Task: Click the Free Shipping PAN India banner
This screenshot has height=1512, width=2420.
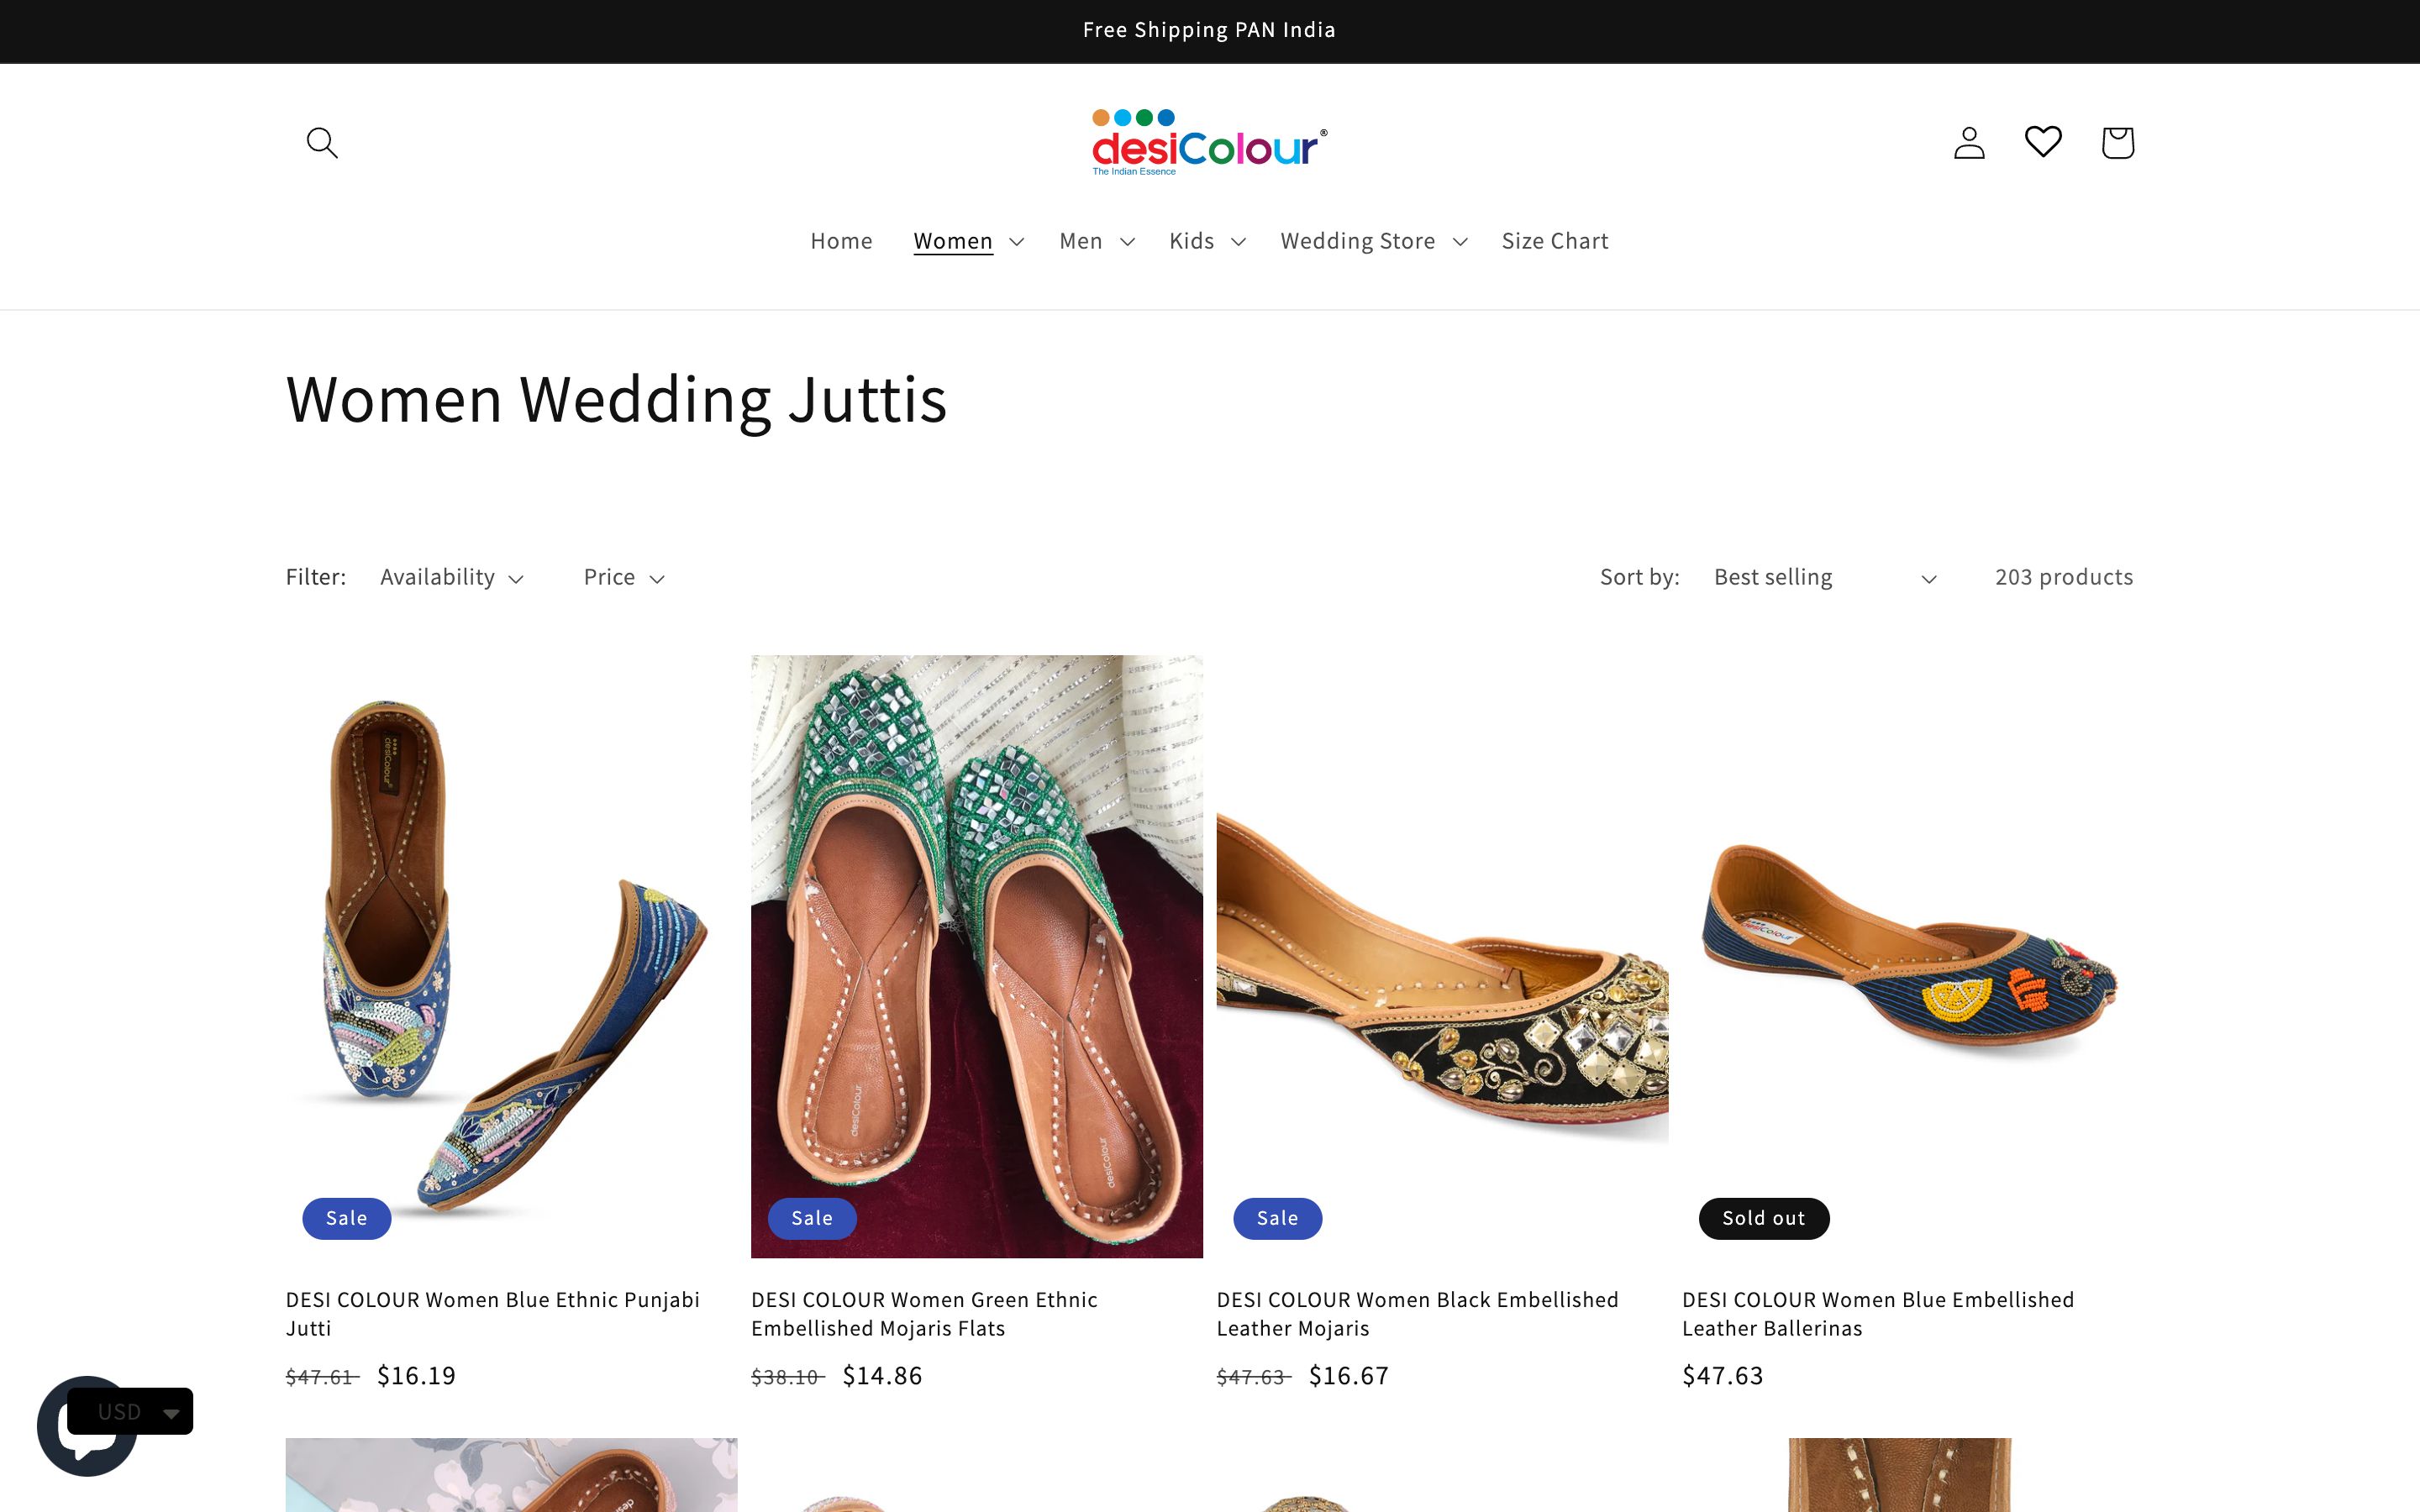Action: [x=1209, y=29]
